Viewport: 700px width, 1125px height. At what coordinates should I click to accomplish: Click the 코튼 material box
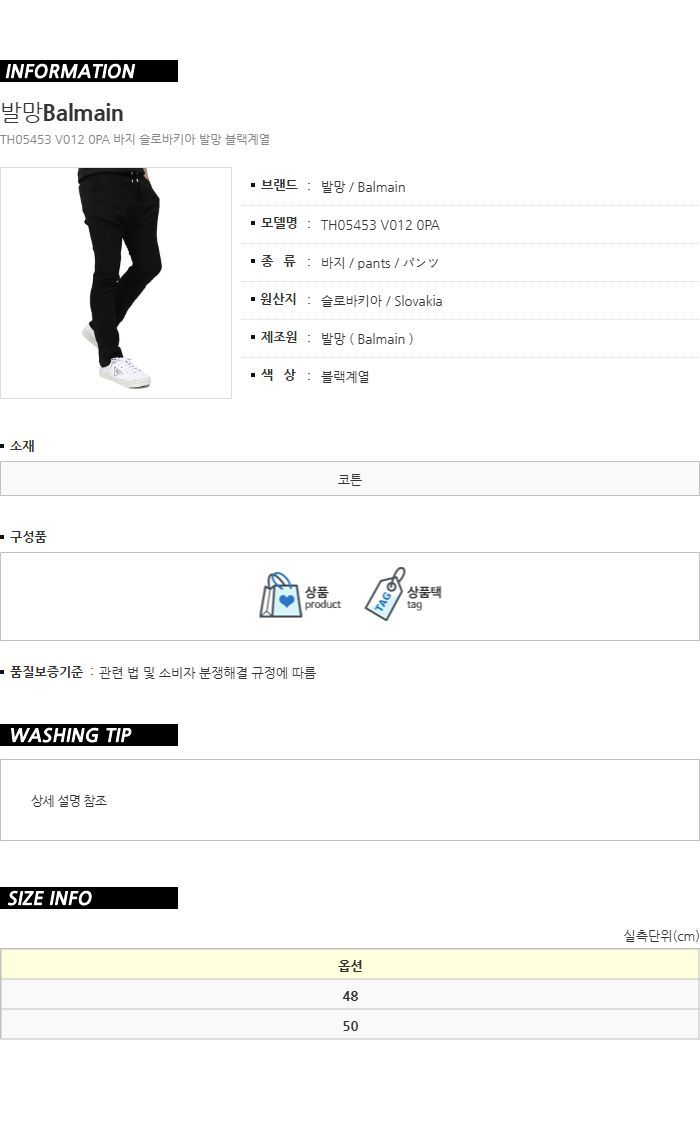coord(350,479)
